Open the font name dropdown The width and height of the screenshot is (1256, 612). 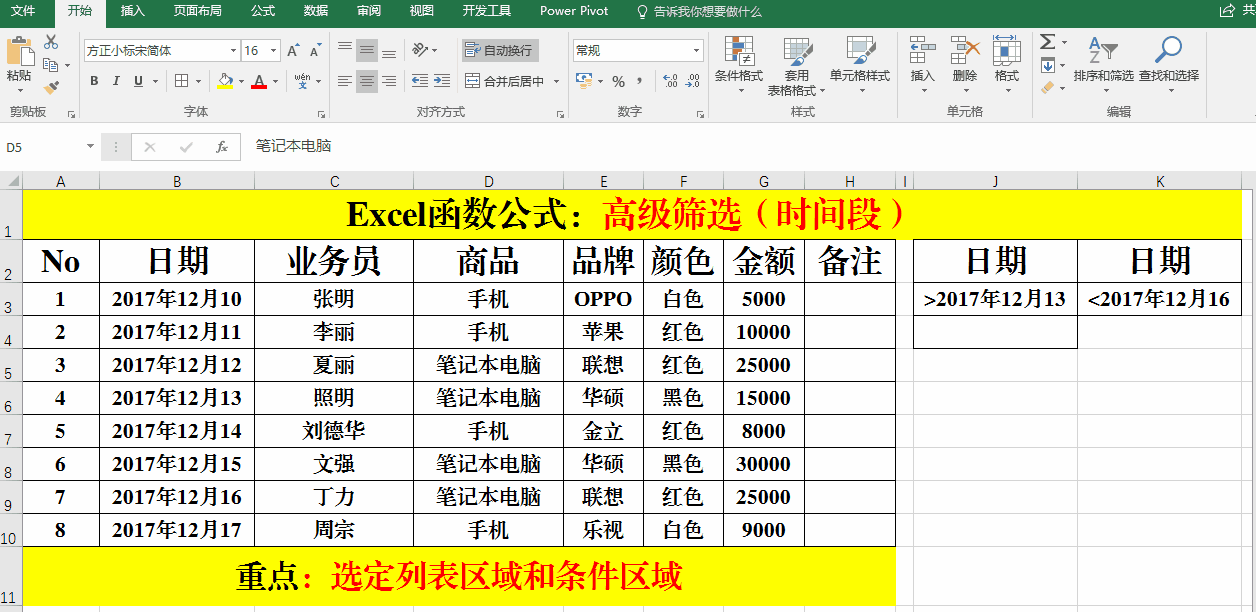point(233,50)
